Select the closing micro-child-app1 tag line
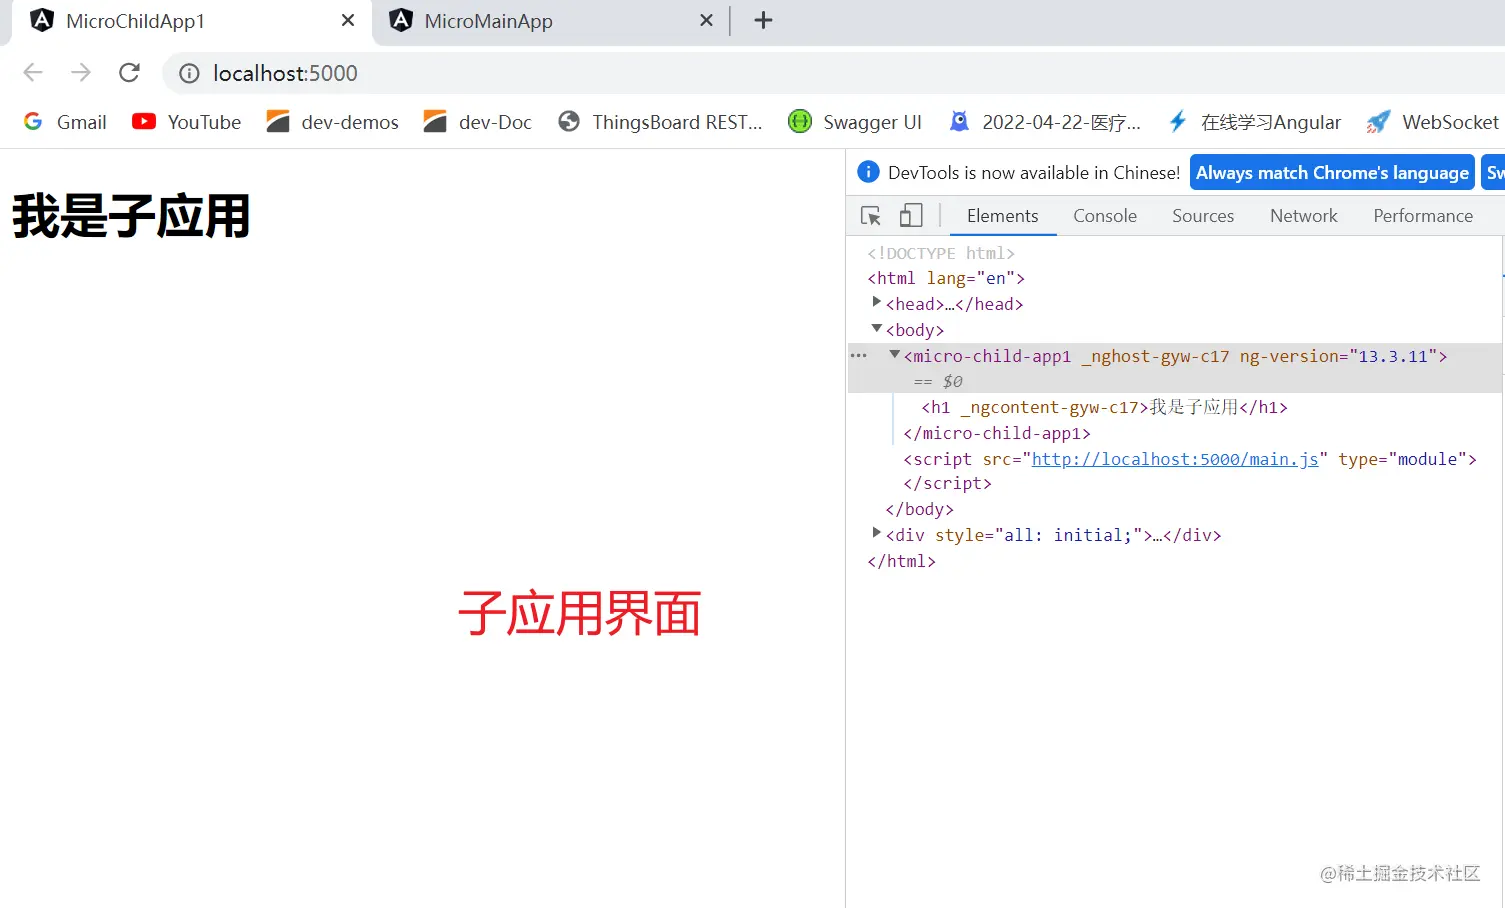 pos(997,433)
